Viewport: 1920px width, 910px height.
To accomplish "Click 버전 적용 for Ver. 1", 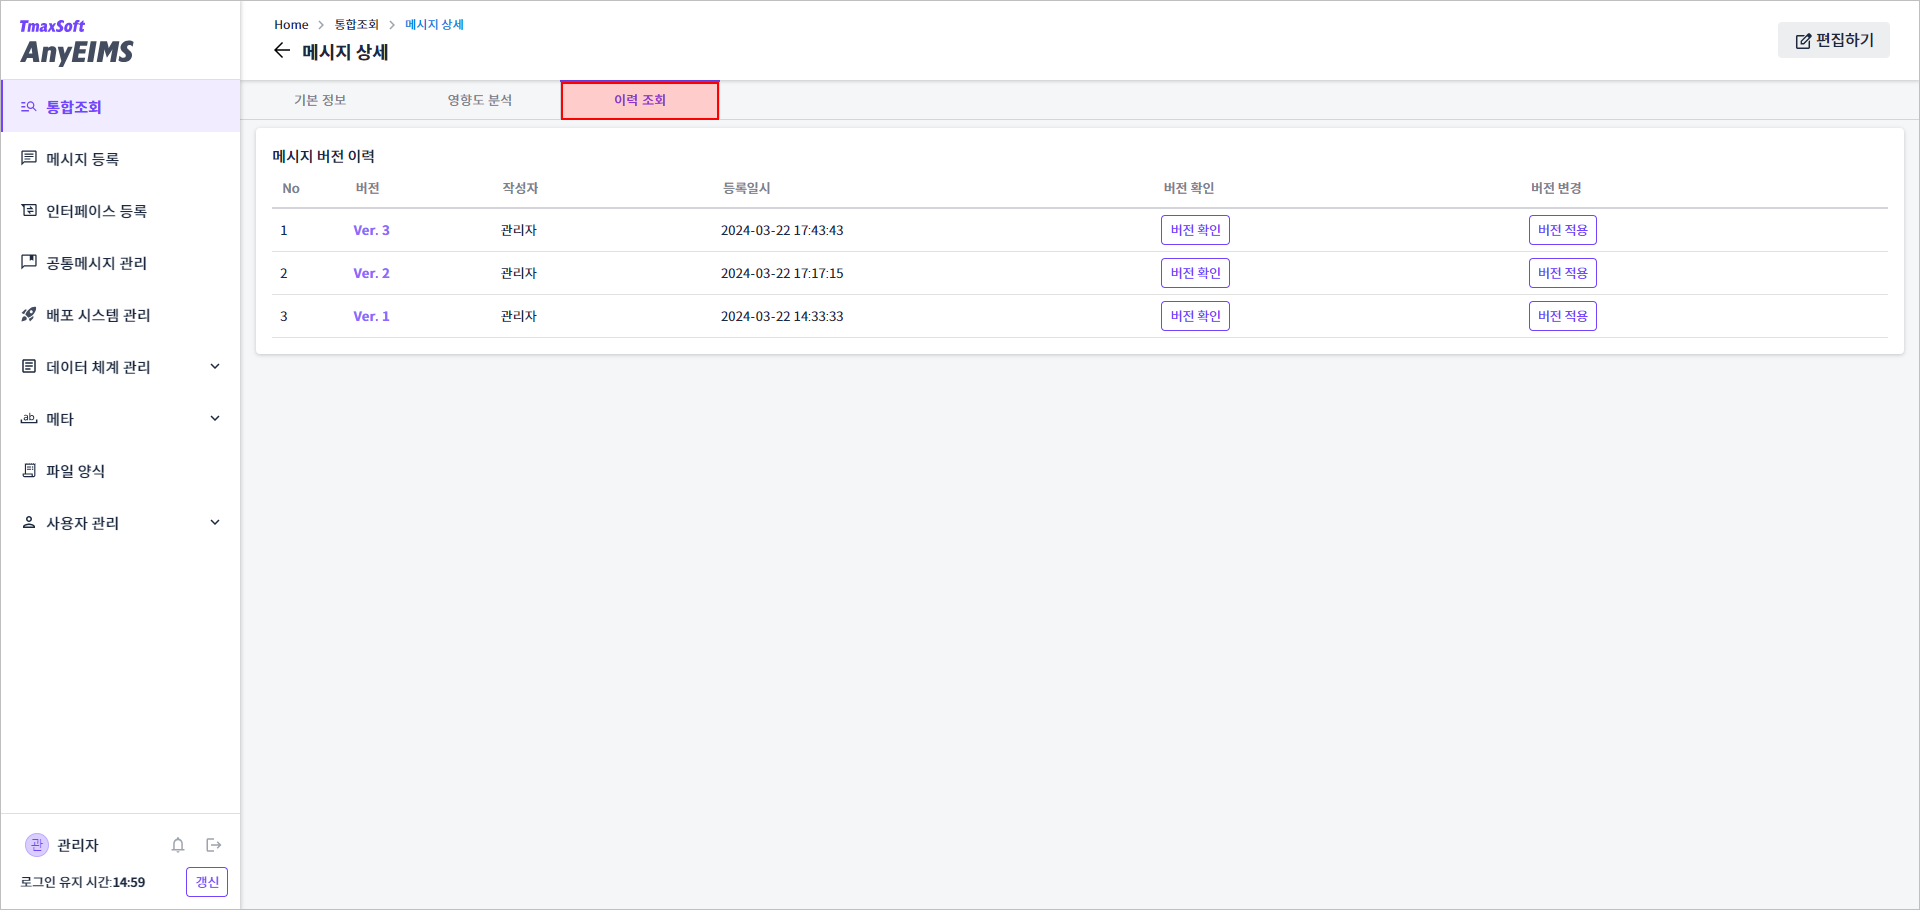I will [1563, 316].
